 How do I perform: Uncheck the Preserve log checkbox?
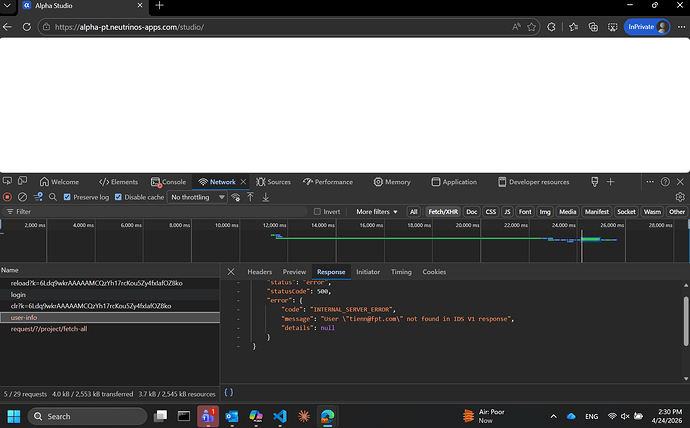pyautogui.click(x=67, y=197)
